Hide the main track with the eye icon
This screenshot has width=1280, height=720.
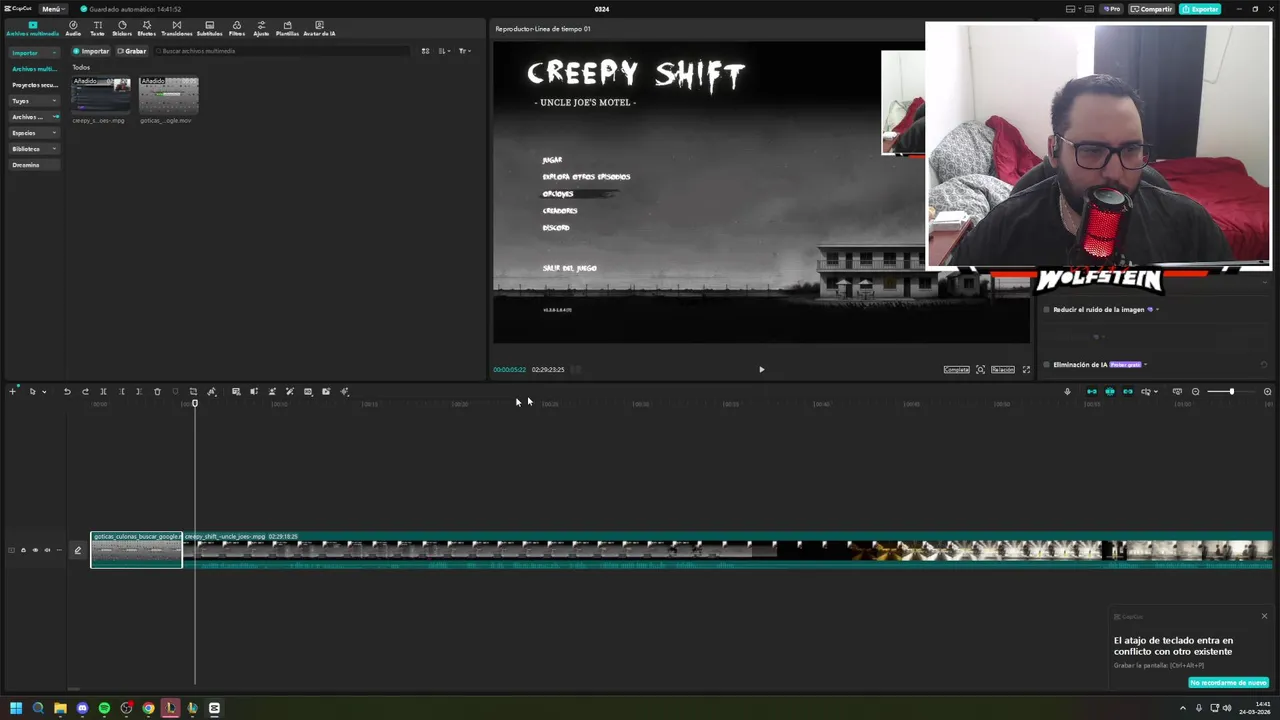[35, 550]
